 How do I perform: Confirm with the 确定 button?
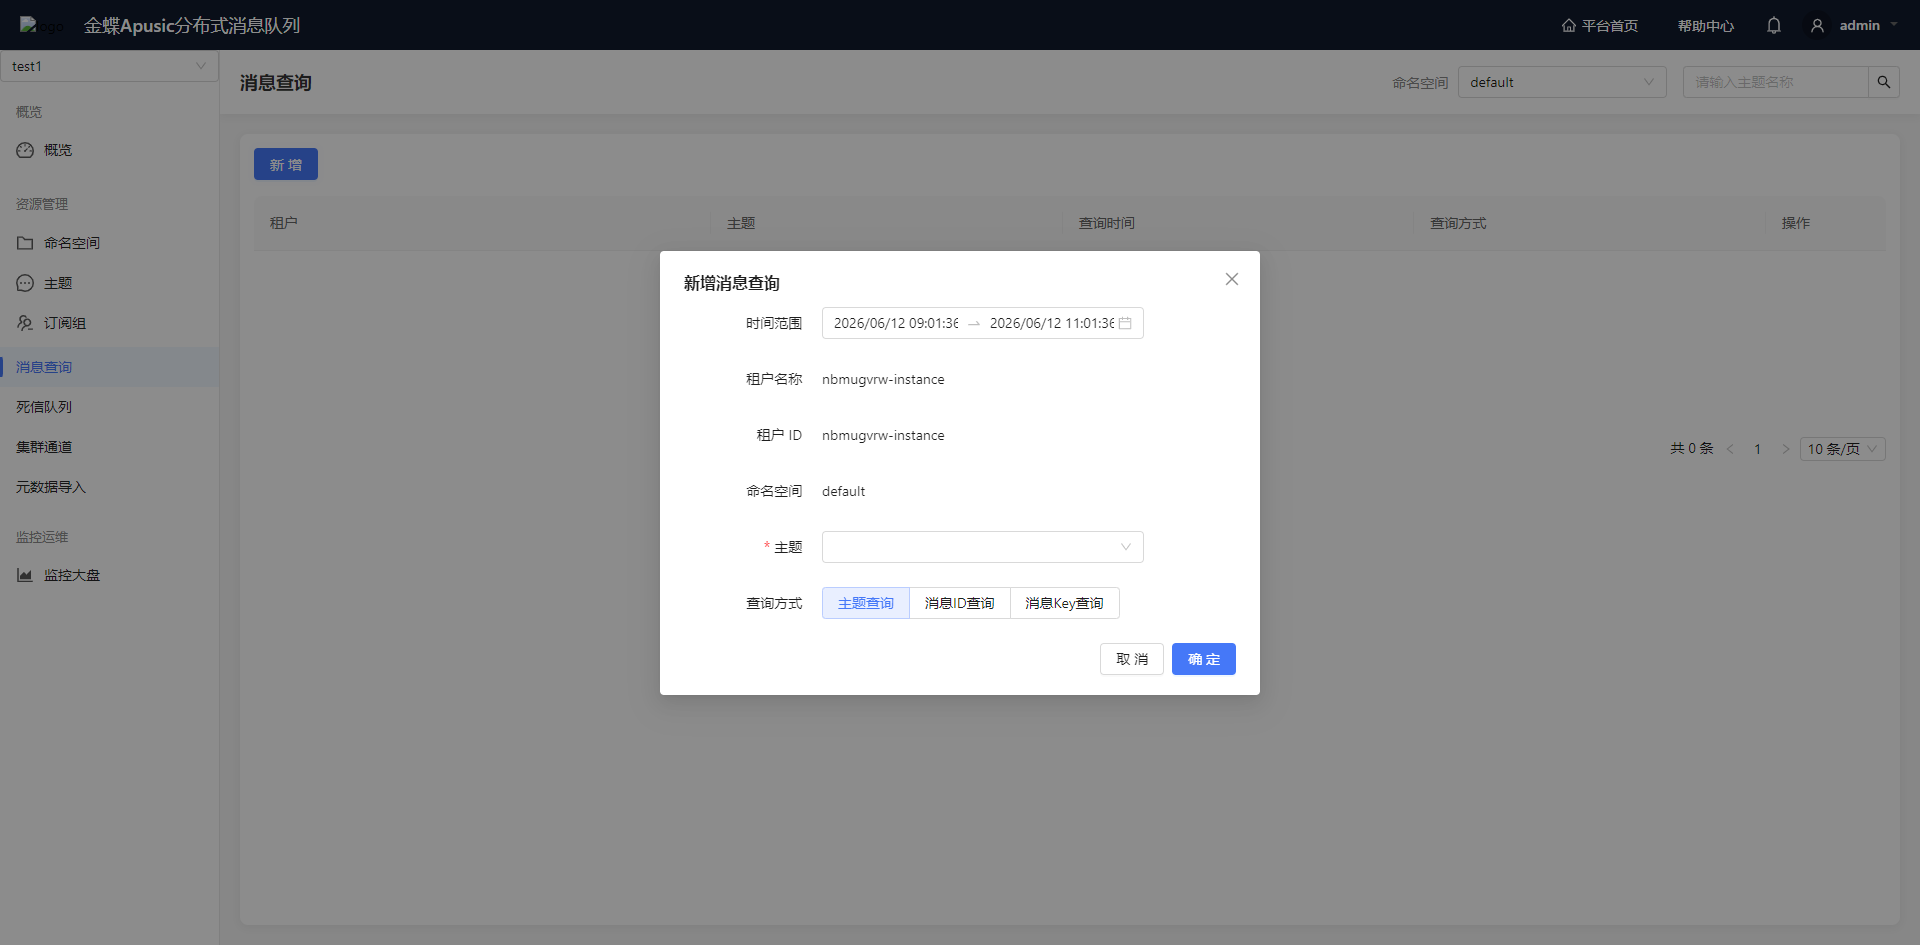pos(1204,659)
